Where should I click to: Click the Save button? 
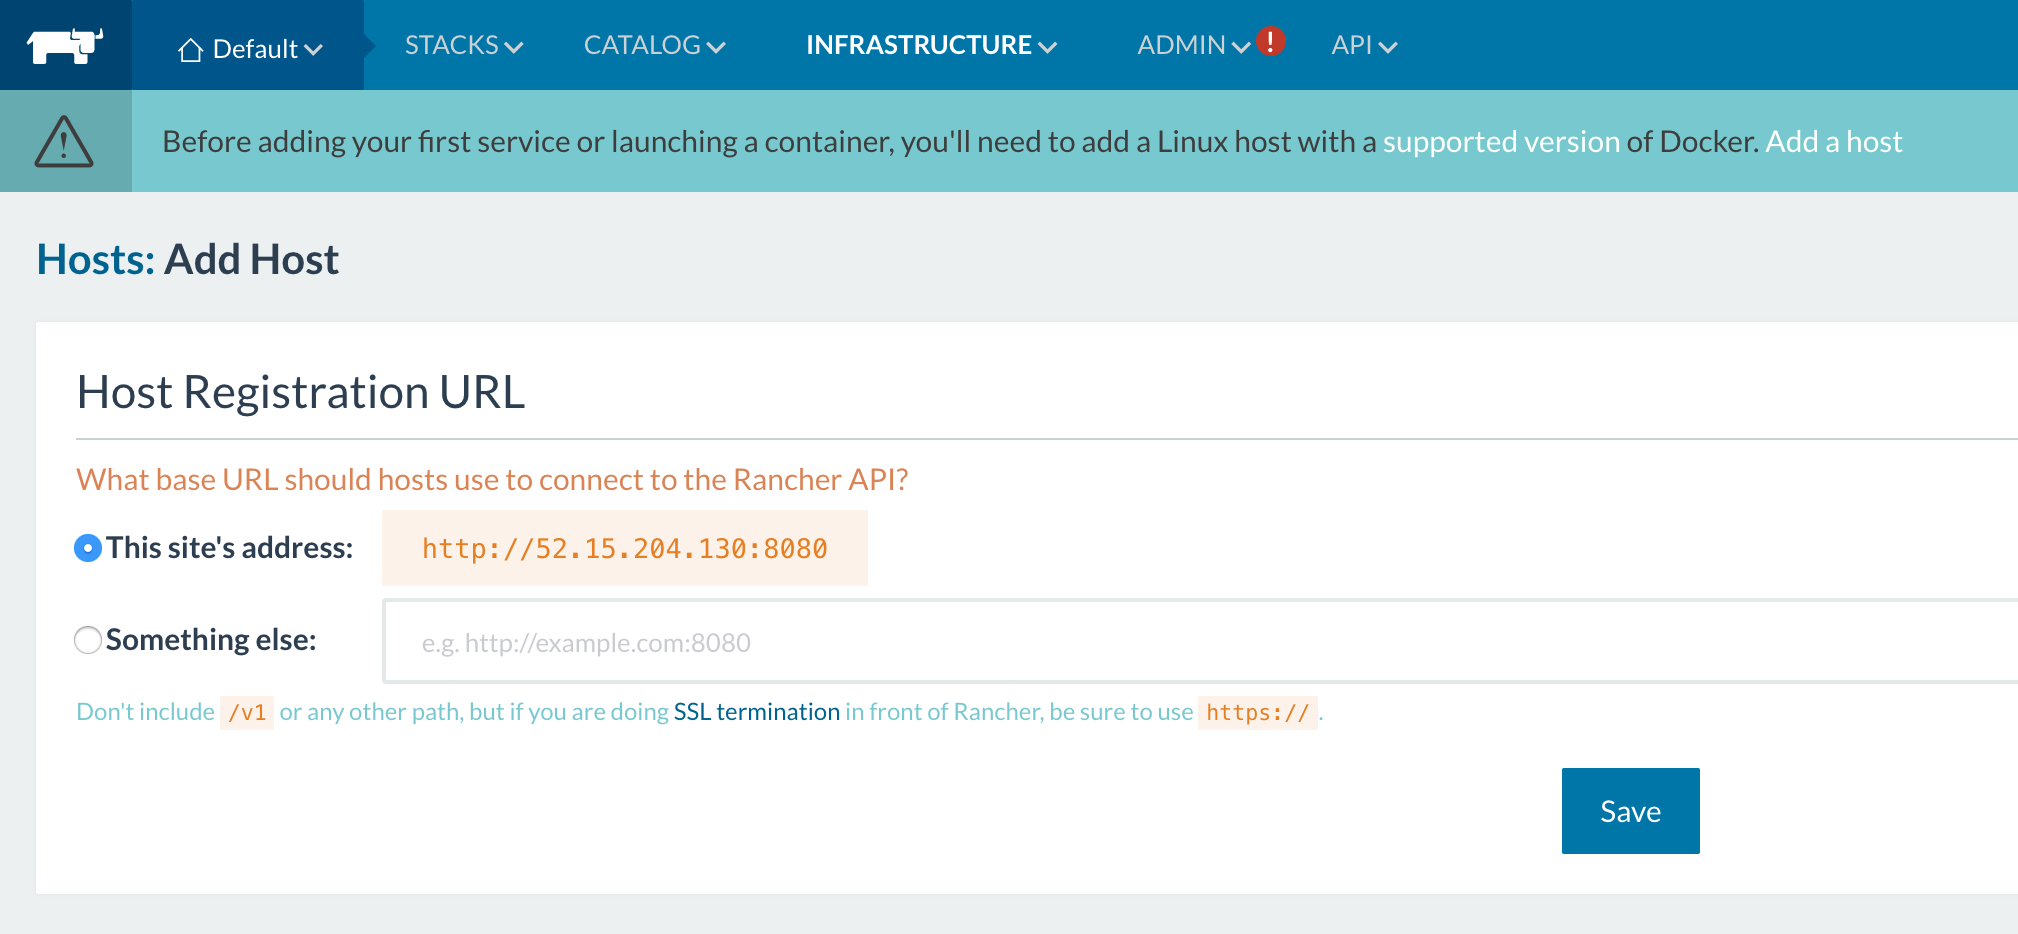(1630, 811)
